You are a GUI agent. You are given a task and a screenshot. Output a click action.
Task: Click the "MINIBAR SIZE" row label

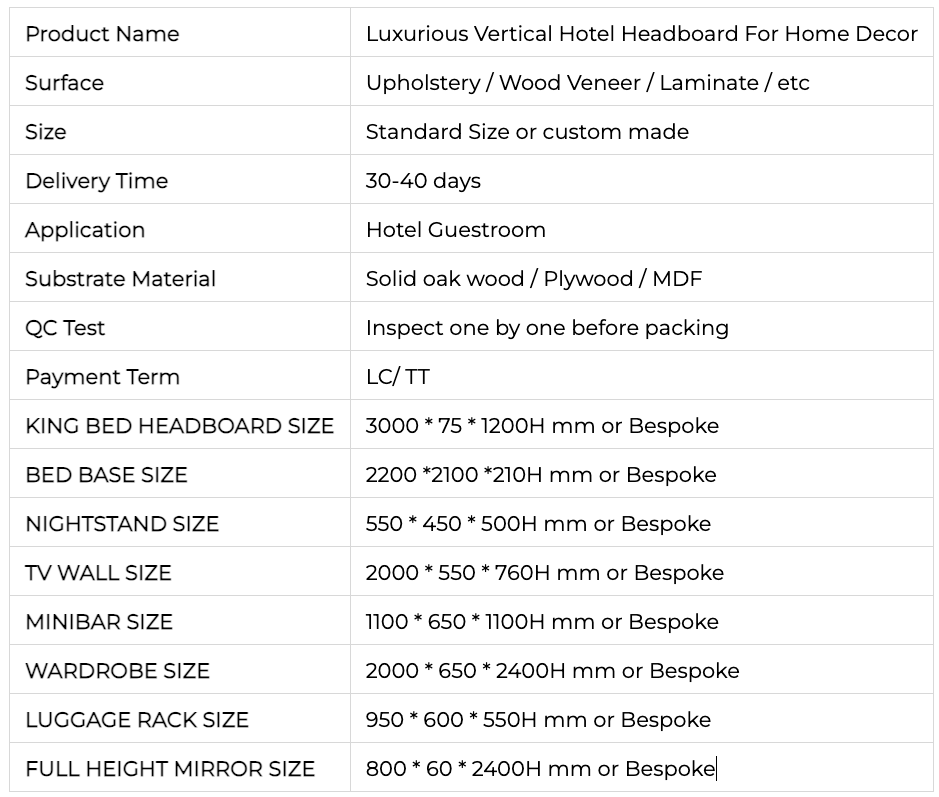(99, 622)
